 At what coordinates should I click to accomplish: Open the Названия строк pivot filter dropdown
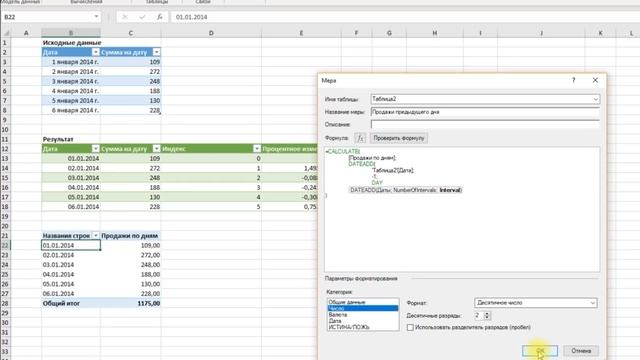tap(96, 236)
